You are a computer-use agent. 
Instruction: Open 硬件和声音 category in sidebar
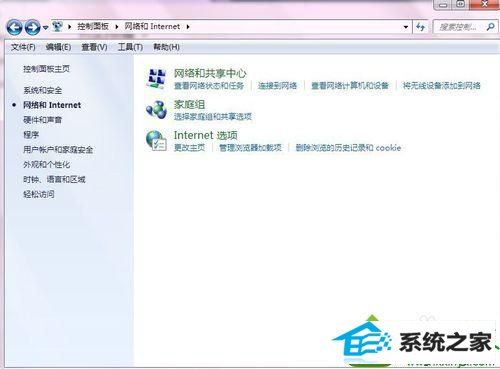(x=42, y=120)
